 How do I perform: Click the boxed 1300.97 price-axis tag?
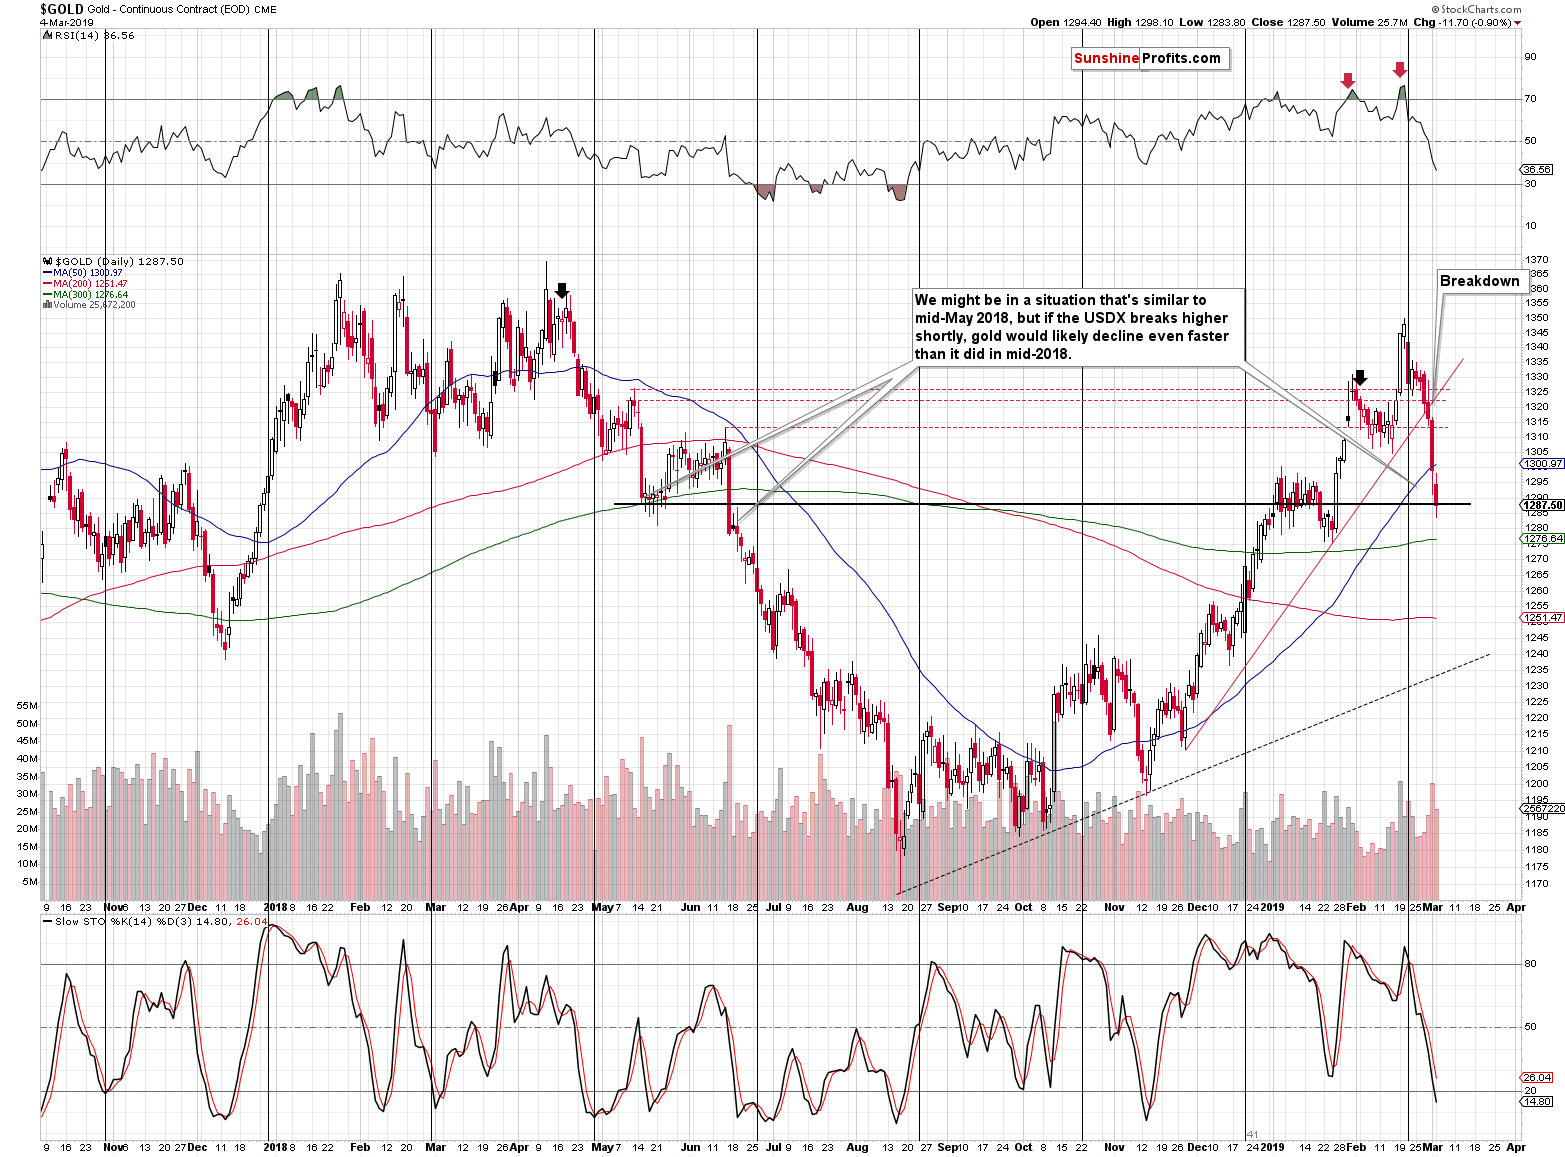click(x=1541, y=464)
